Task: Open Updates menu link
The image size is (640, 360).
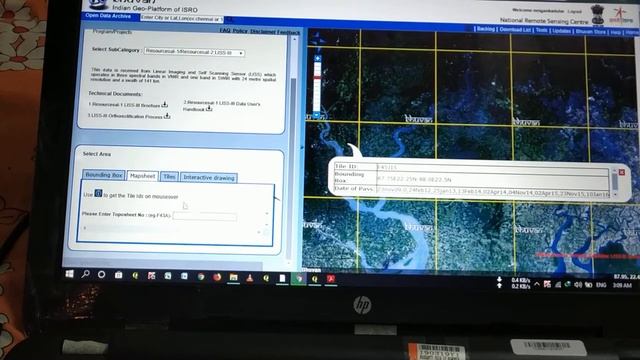Action: point(562,31)
